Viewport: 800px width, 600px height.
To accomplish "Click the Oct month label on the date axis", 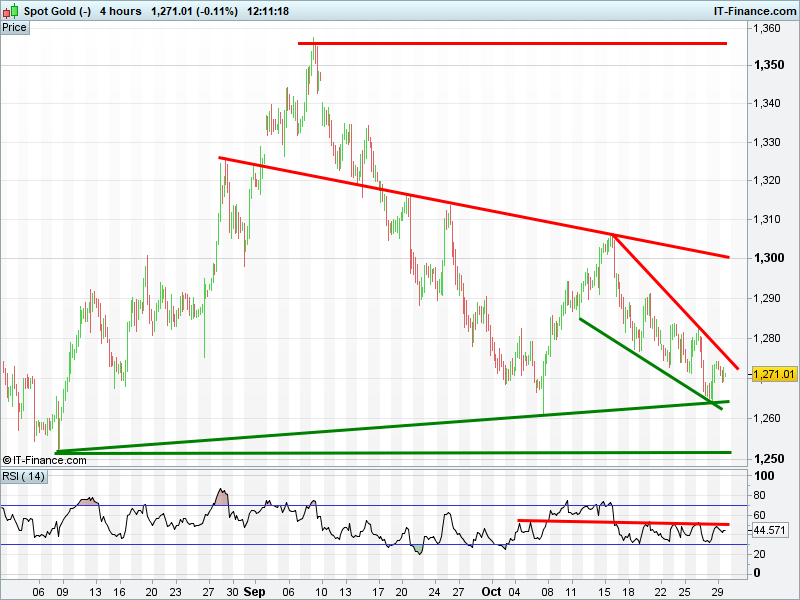I will tap(492, 592).
